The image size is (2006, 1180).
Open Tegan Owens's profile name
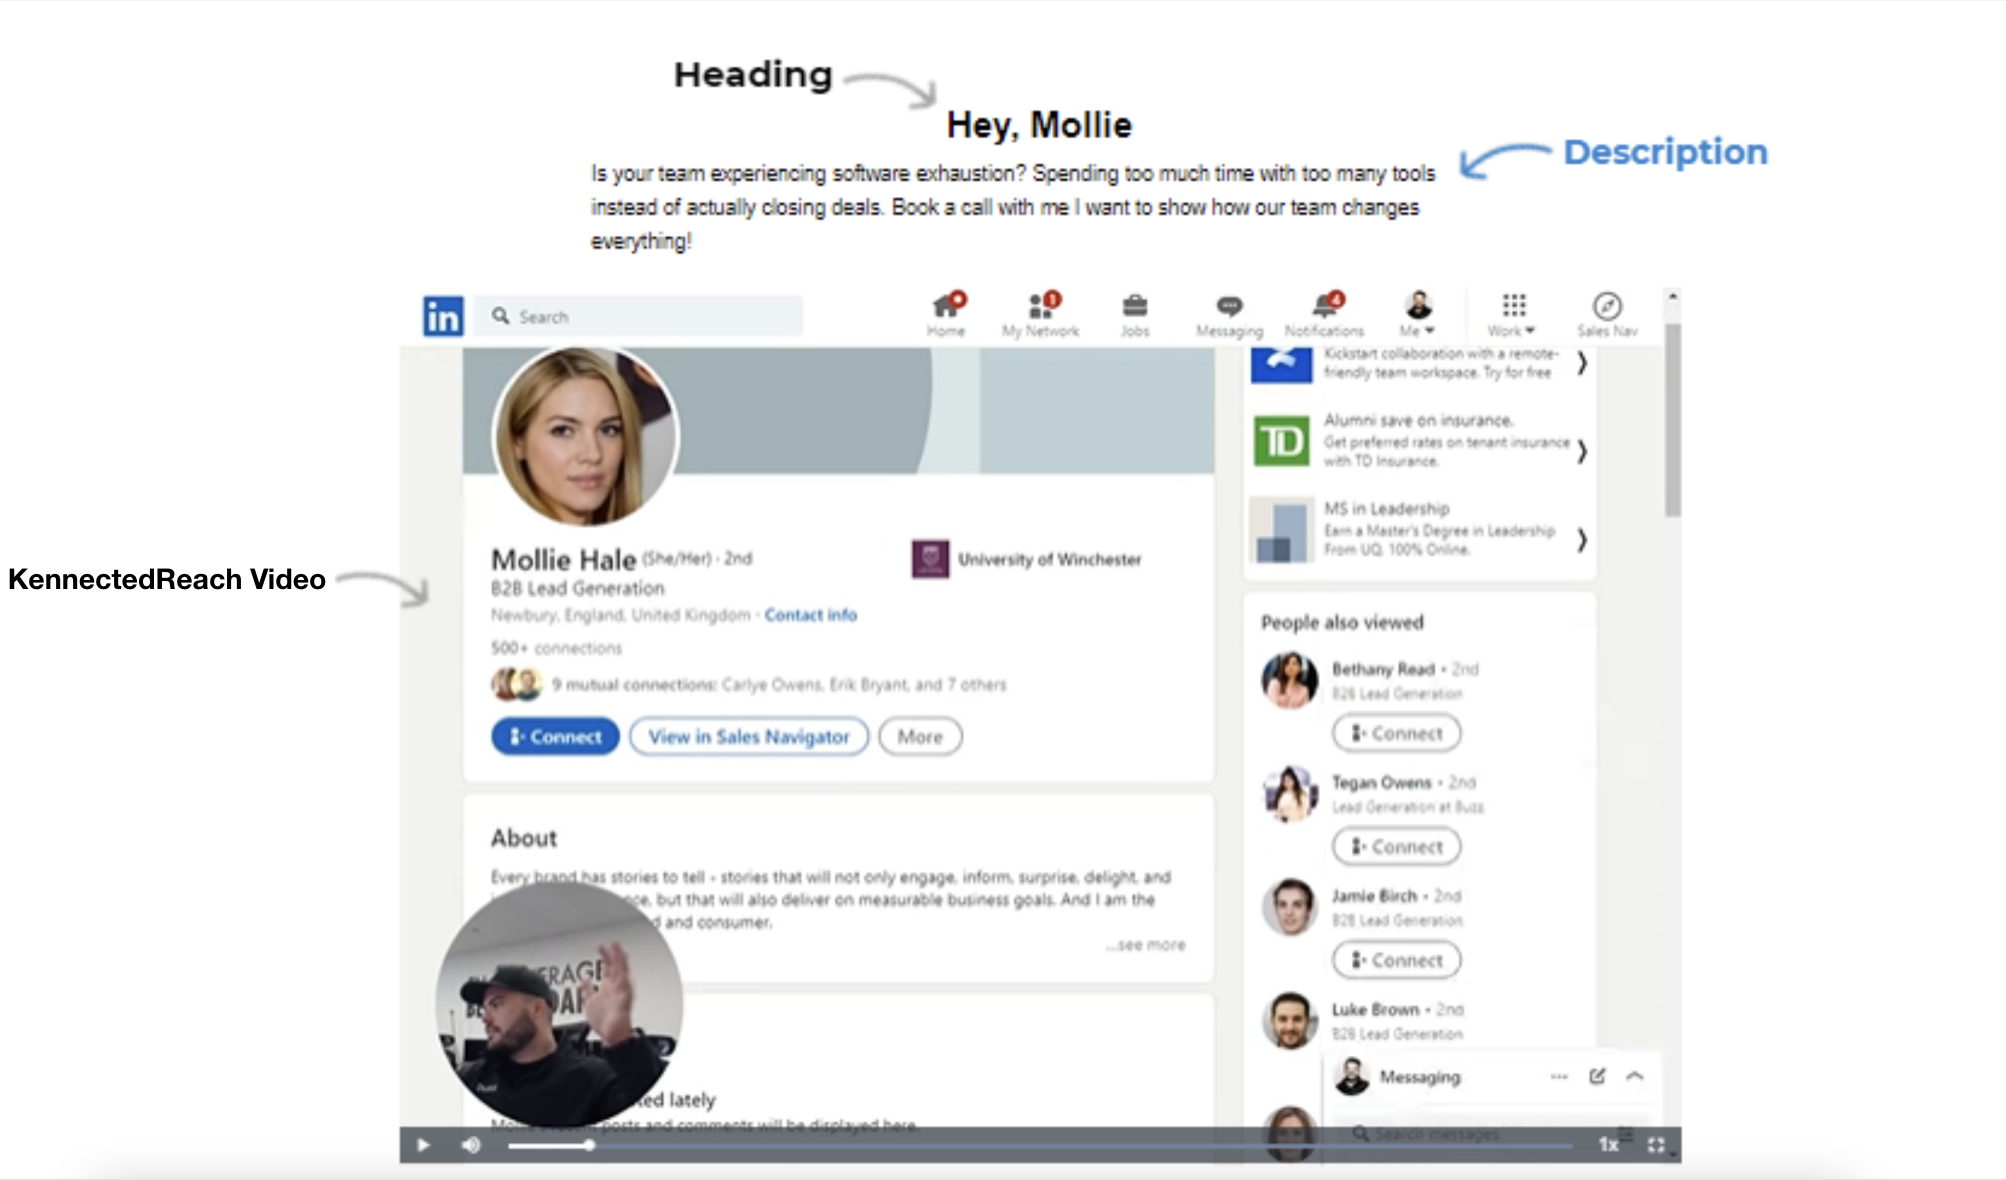1382,782
